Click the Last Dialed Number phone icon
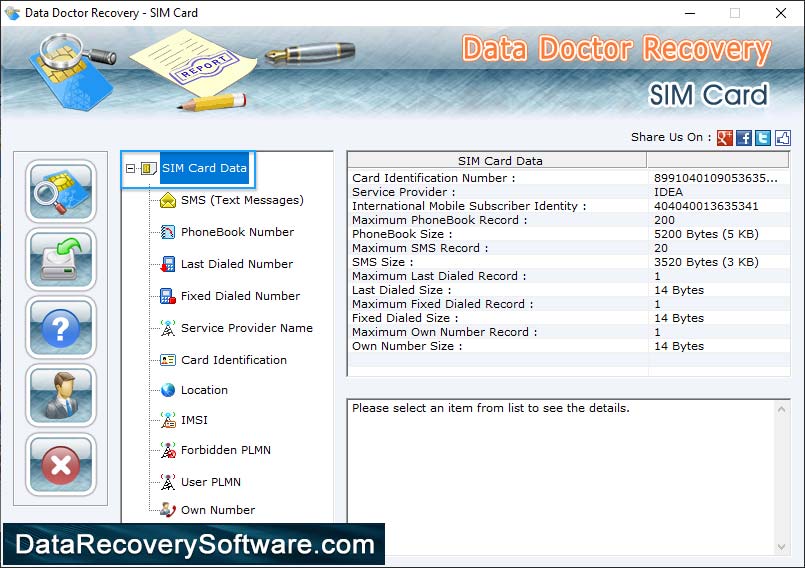 tap(168, 264)
